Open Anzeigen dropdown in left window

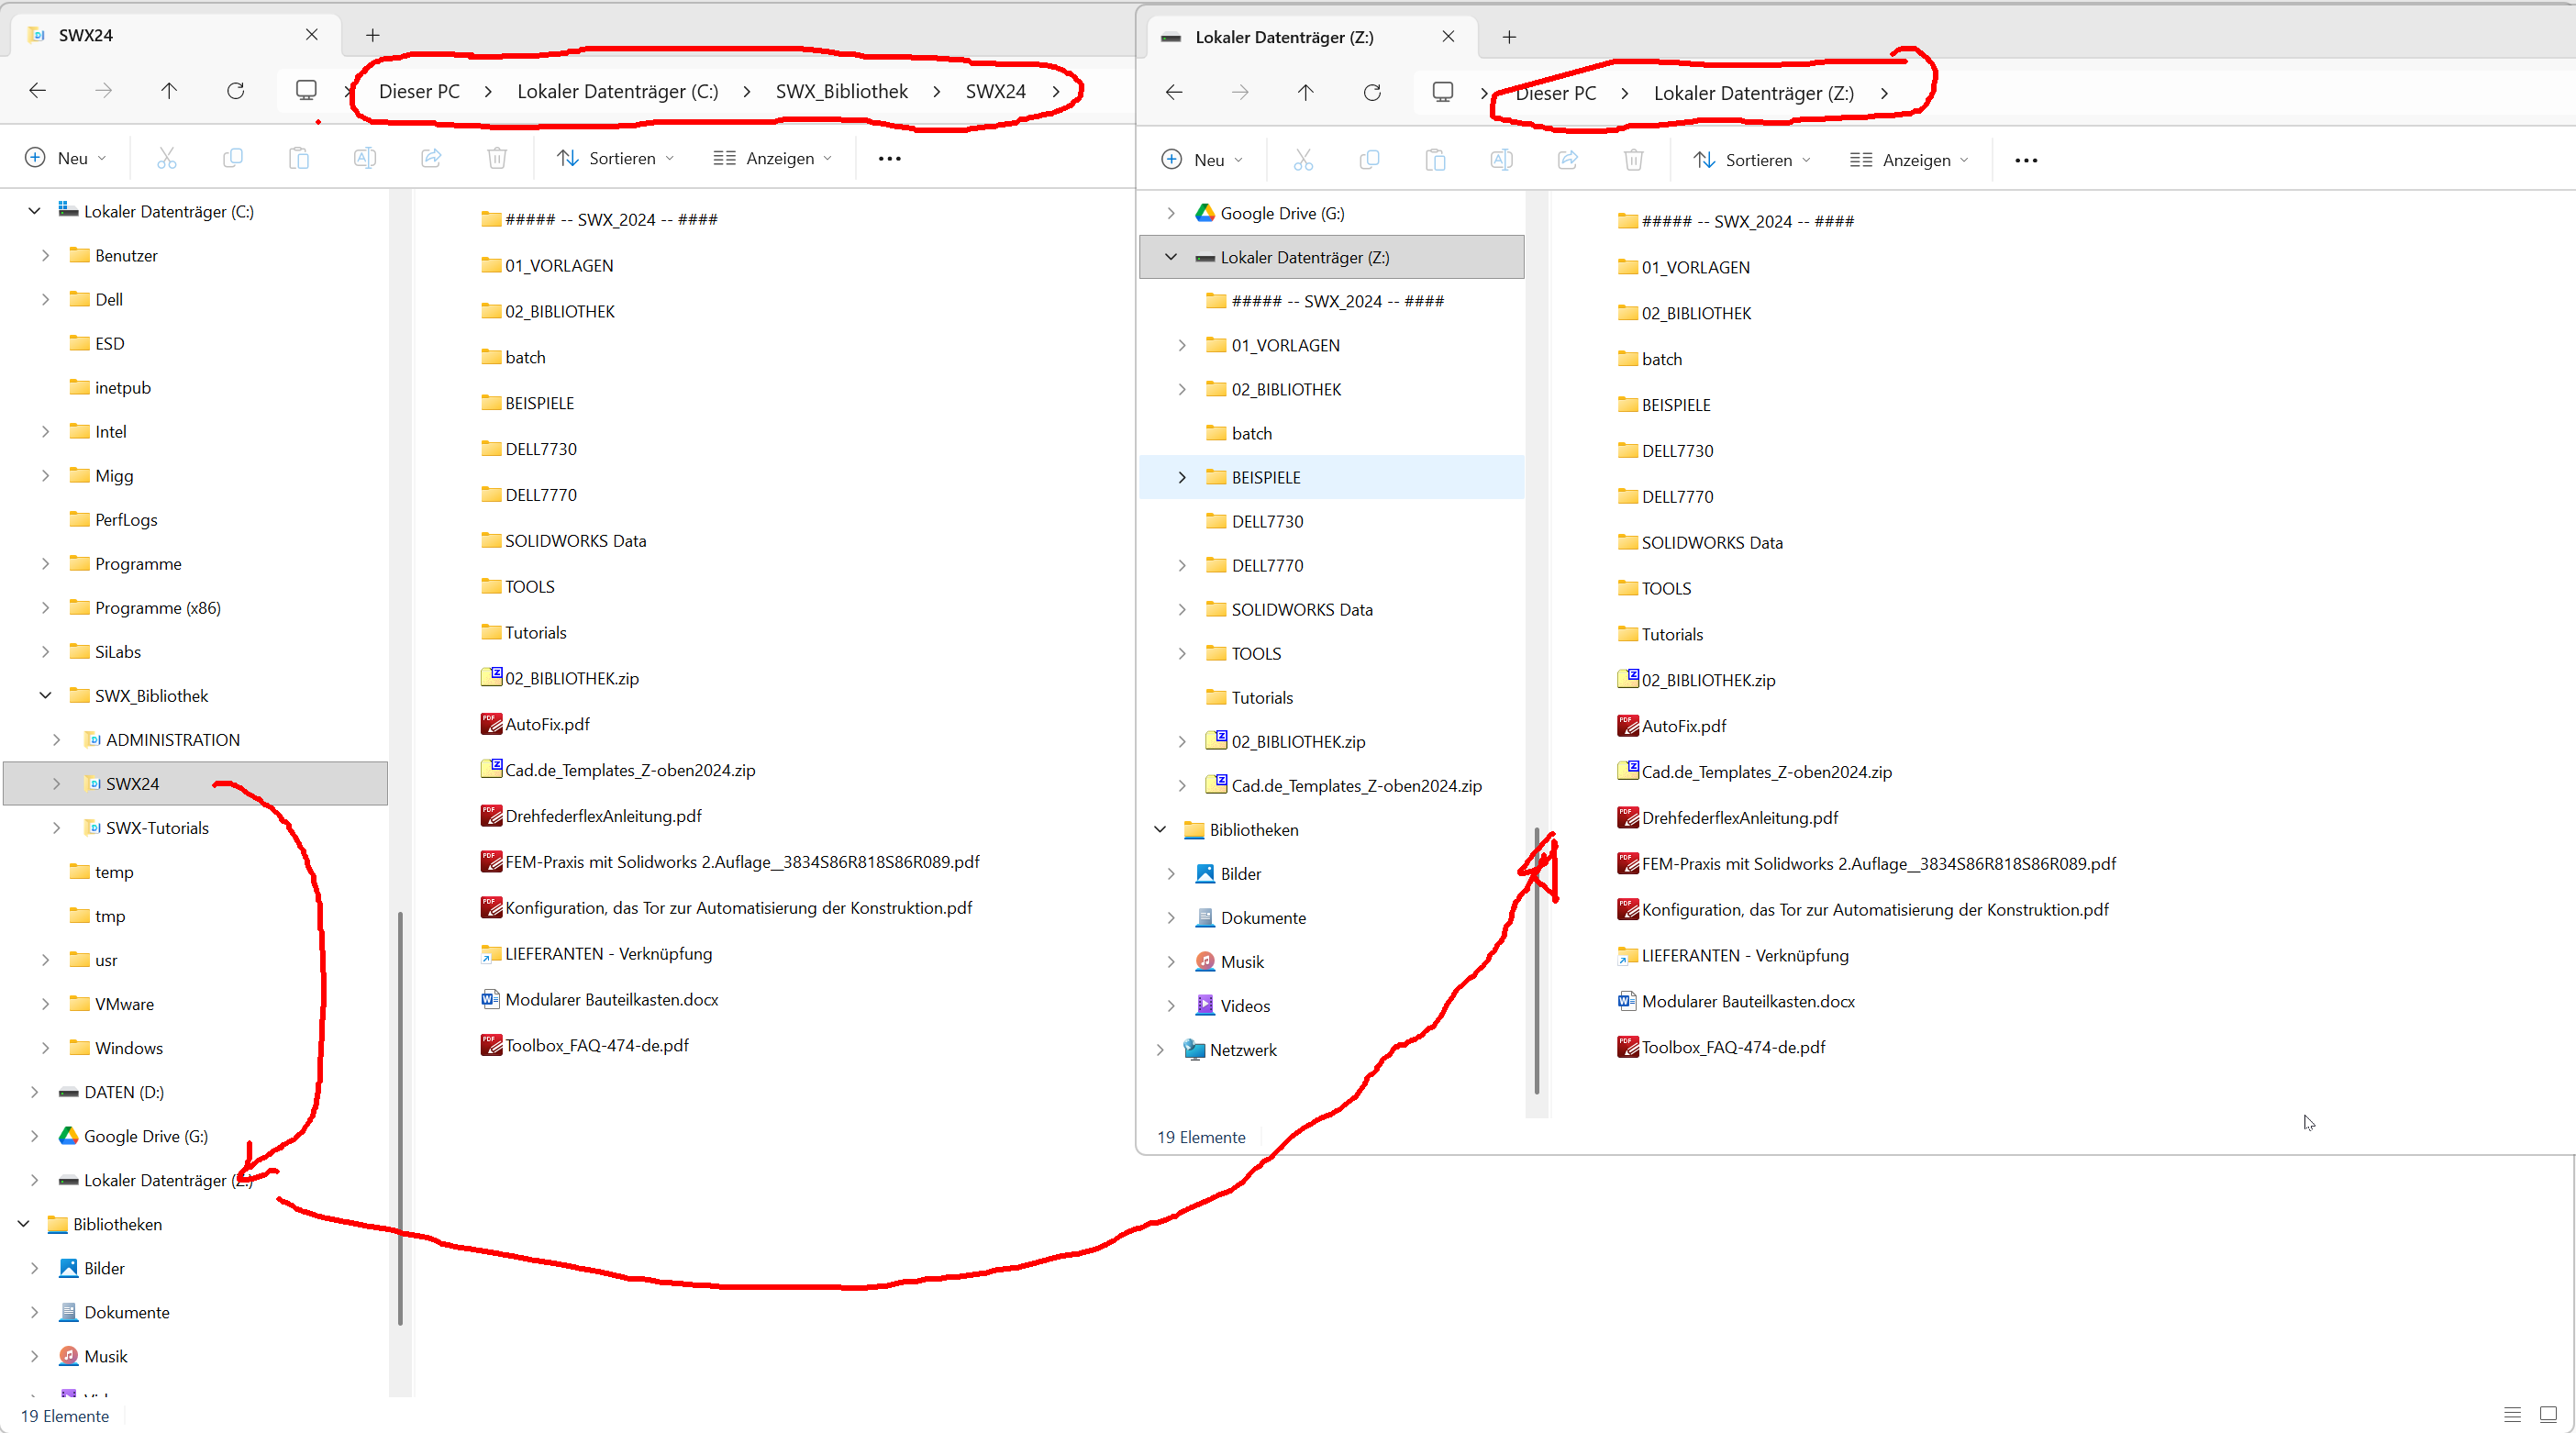(x=772, y=158)
